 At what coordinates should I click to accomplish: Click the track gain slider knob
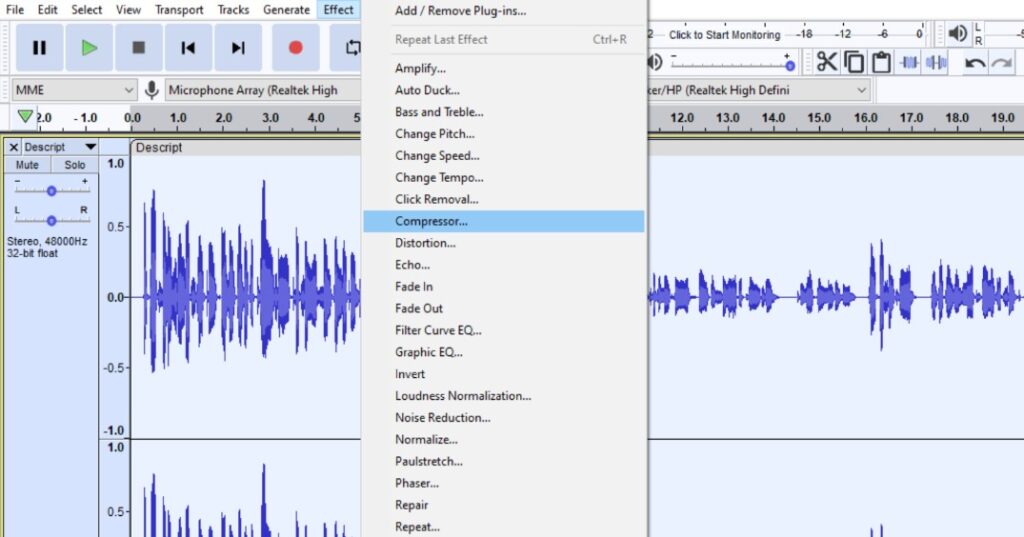click(51, 190)
